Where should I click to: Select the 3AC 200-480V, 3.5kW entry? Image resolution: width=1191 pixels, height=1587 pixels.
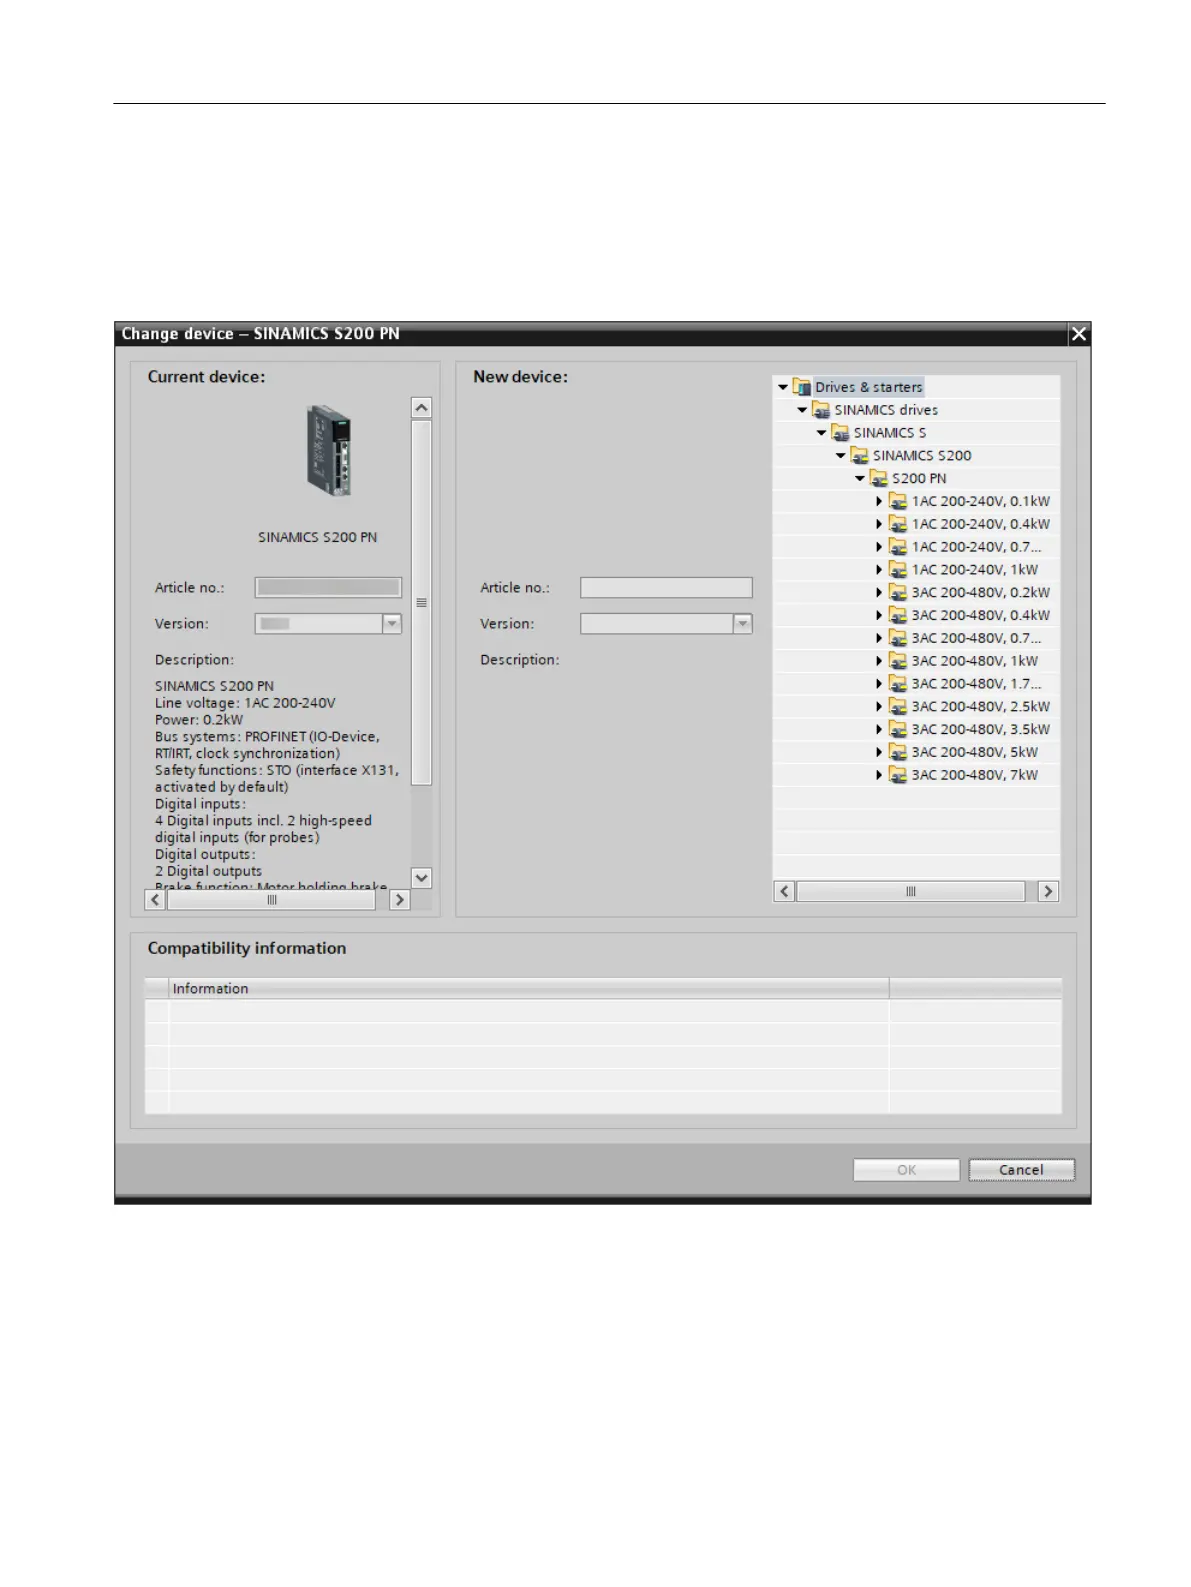981,730
